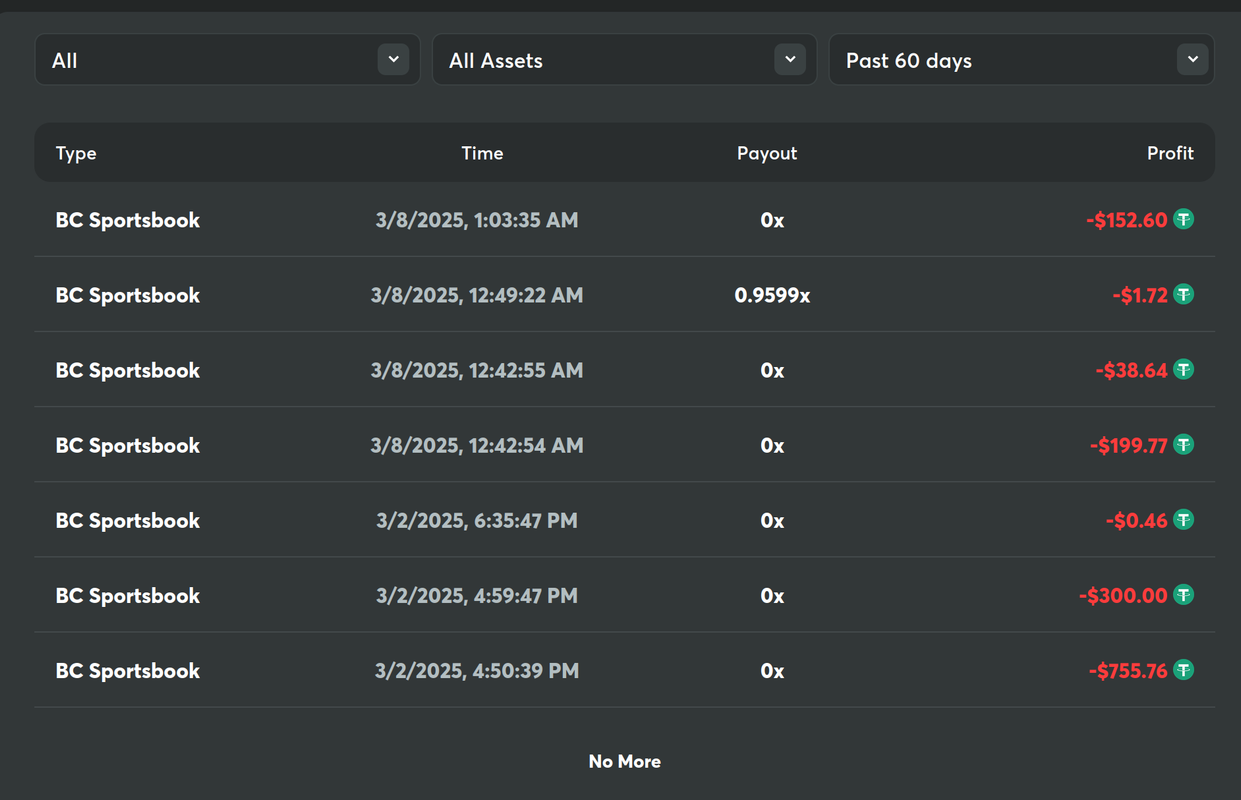Viewport: 1241px width, 800px height.
Task: Click the -$38.64 profit amount
Action: [1132, 370]
